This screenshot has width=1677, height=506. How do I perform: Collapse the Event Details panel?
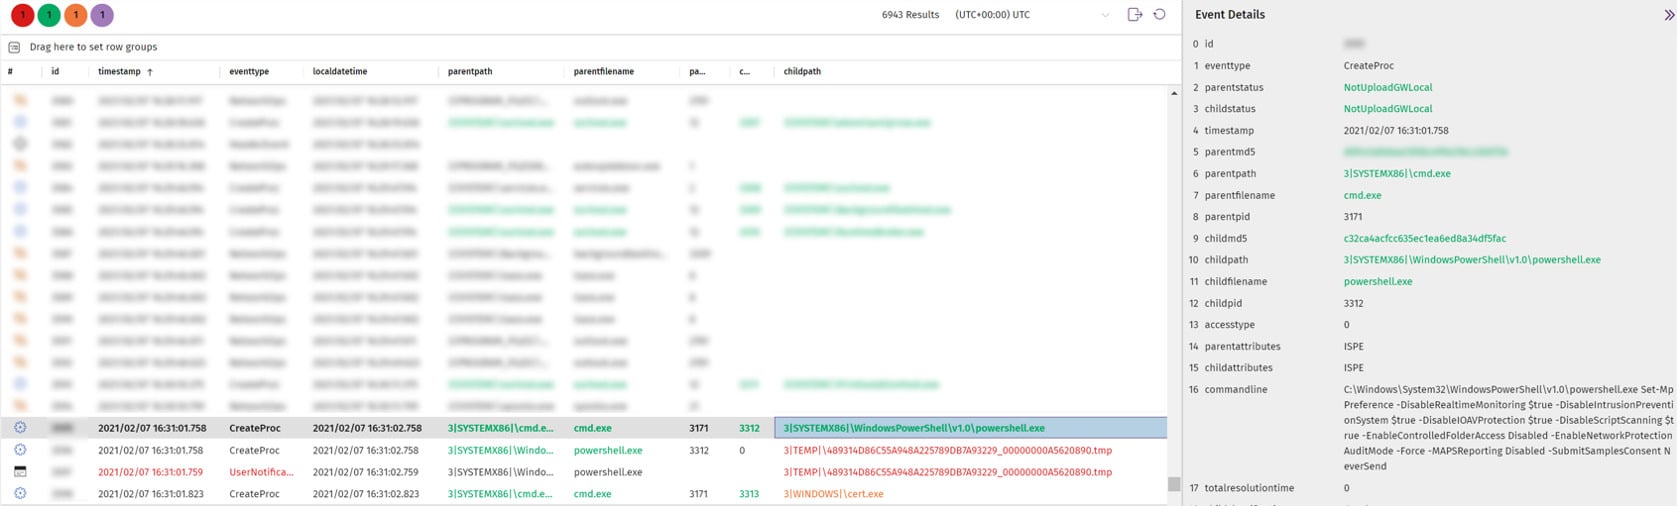1669,15
